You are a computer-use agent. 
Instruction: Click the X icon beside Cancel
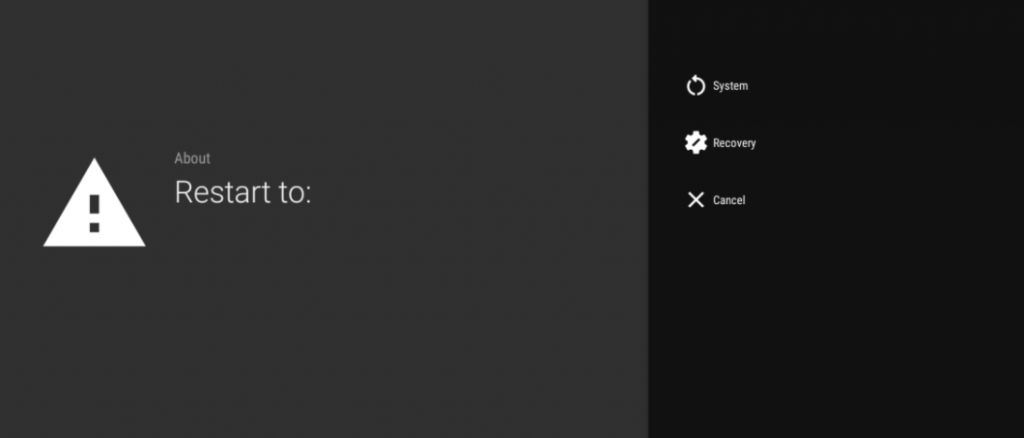[696, 200]
